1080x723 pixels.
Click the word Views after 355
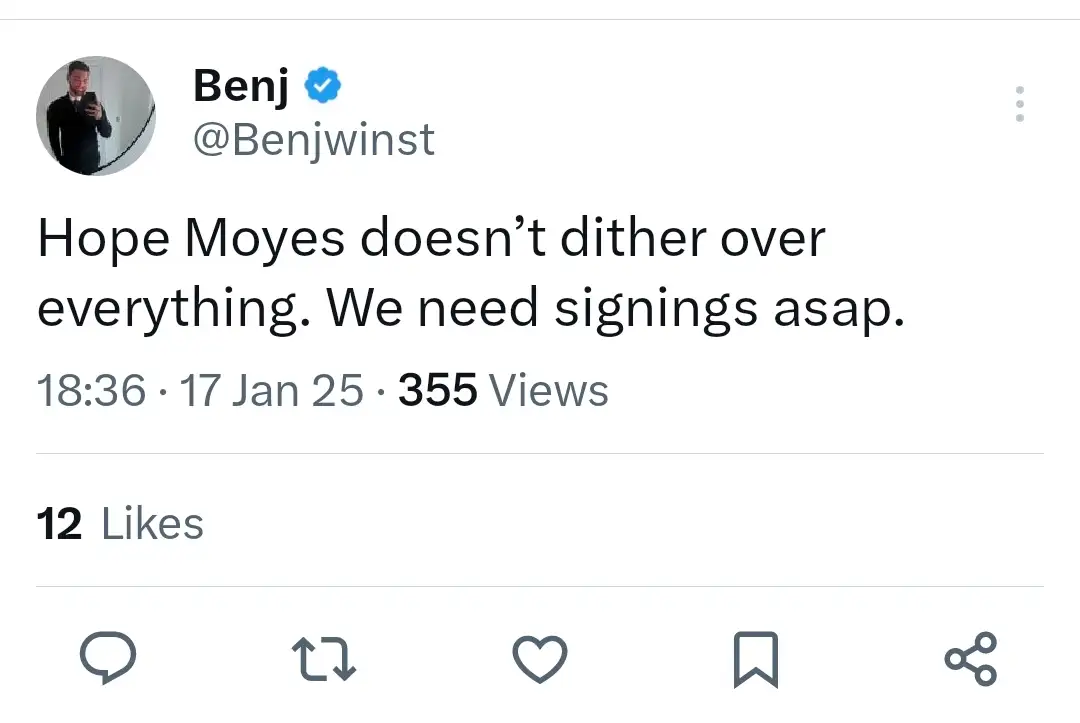click(x=548, y=390)
